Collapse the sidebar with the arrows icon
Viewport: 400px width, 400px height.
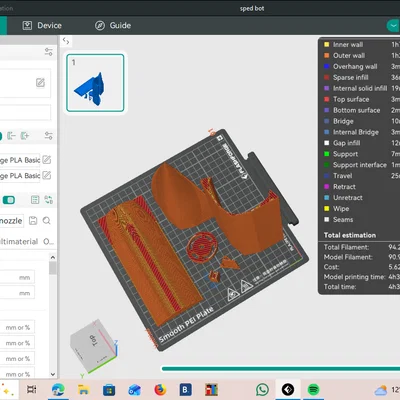click(x=66, y=41)
